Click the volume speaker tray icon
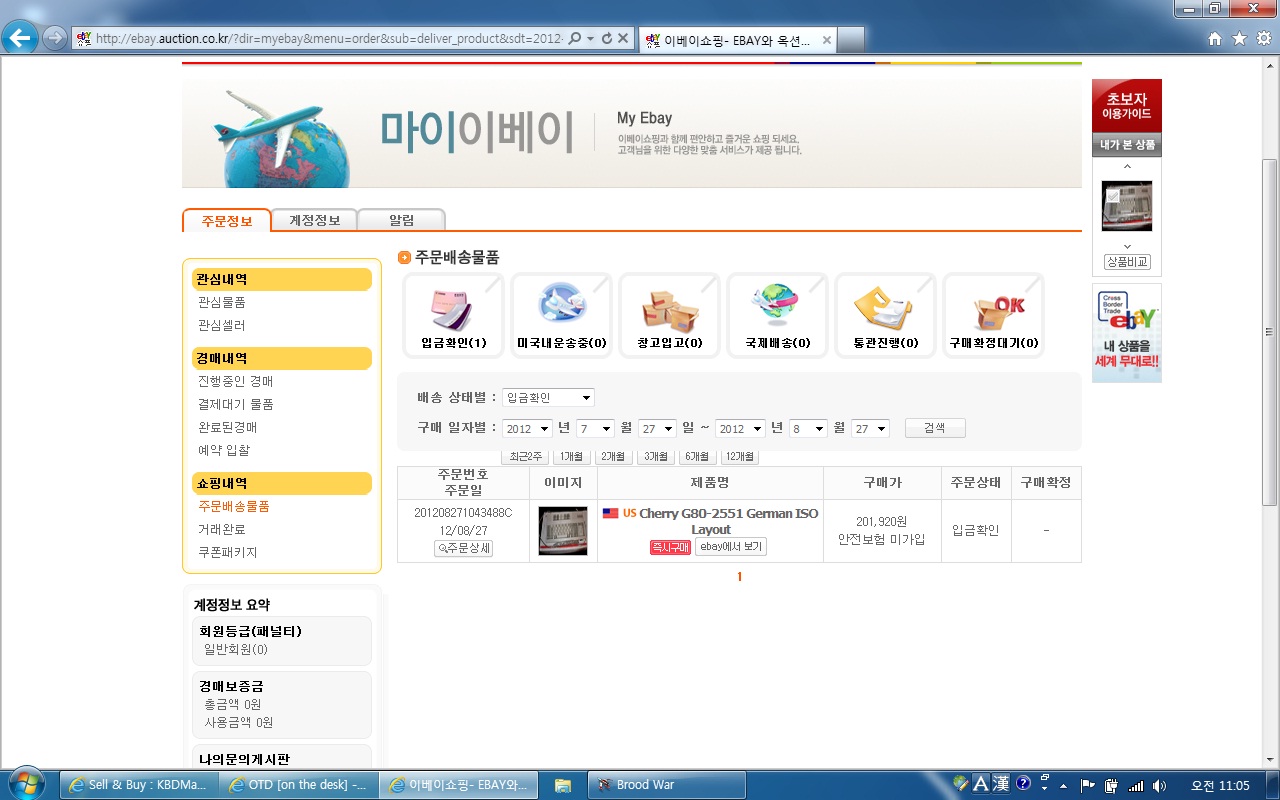The width and height of the screenshot is (1280, 800). tap(1159, 785)
